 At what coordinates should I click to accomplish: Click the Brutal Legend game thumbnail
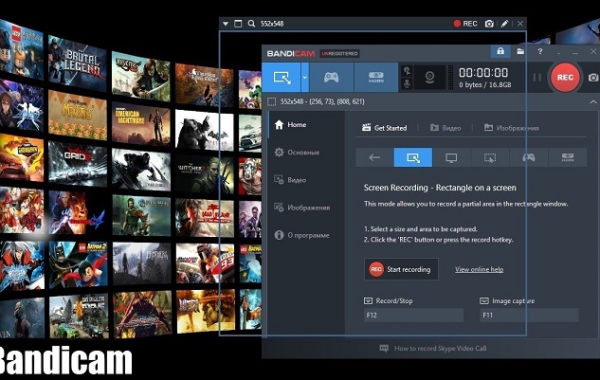78,63
